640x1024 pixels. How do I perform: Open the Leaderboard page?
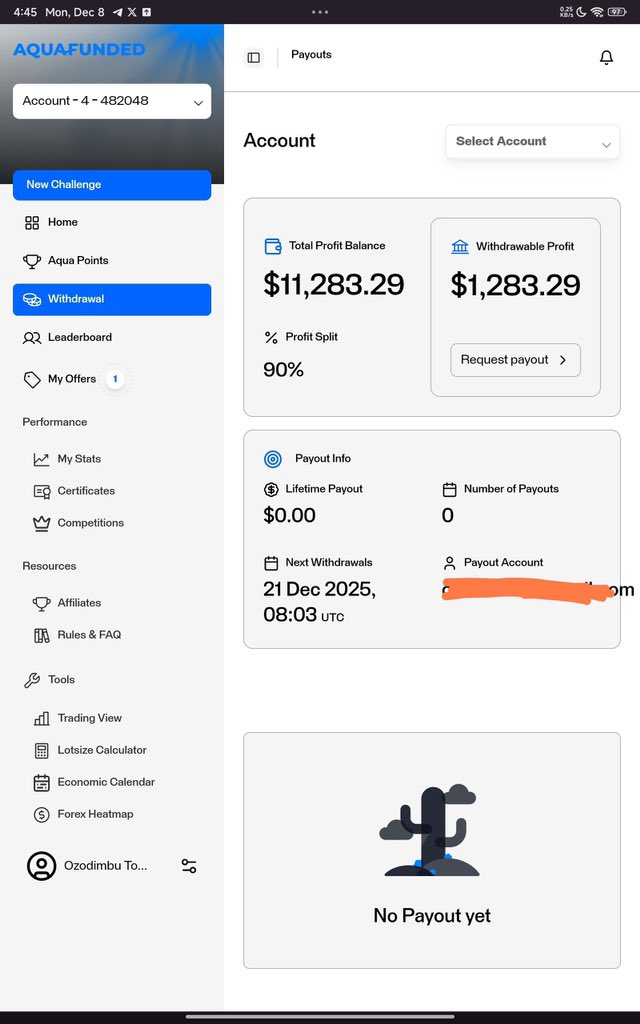pos(112,338)
